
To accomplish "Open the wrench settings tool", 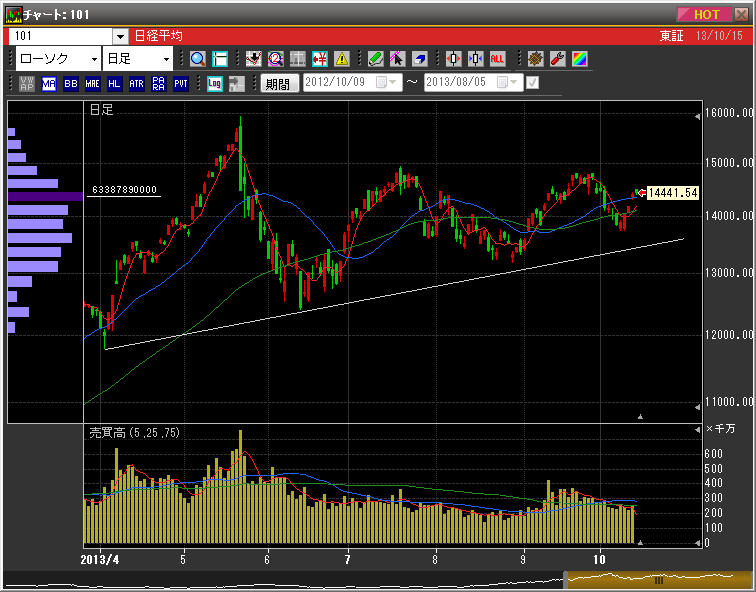I will (558, 59).
